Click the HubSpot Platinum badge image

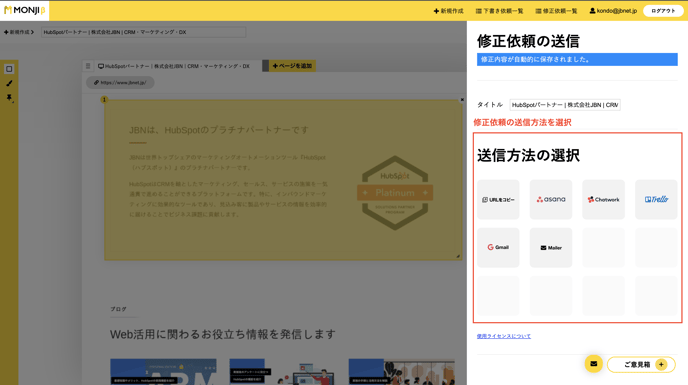point(395,193)
